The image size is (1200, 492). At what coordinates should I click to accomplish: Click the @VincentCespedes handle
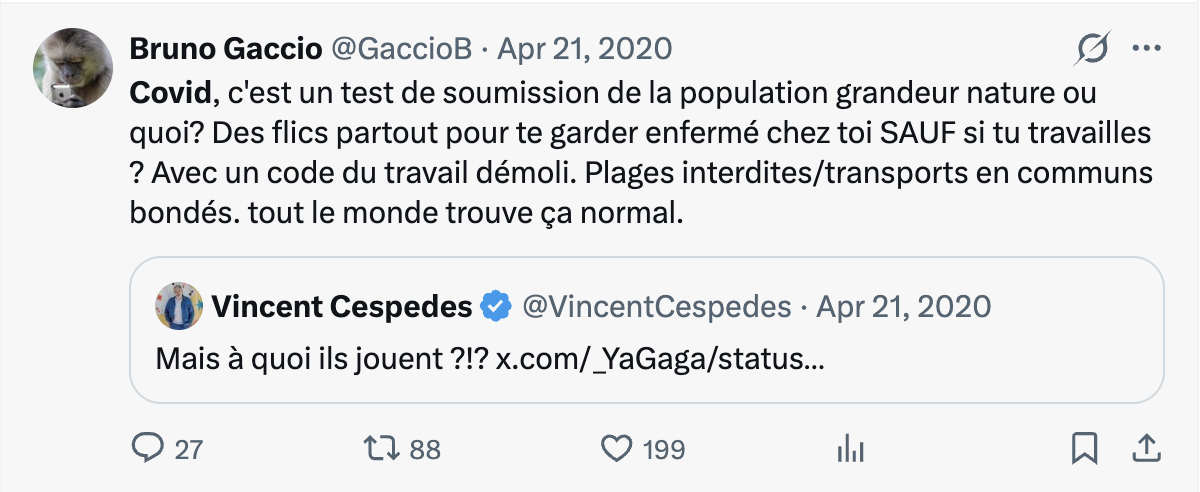coord(657,306)
